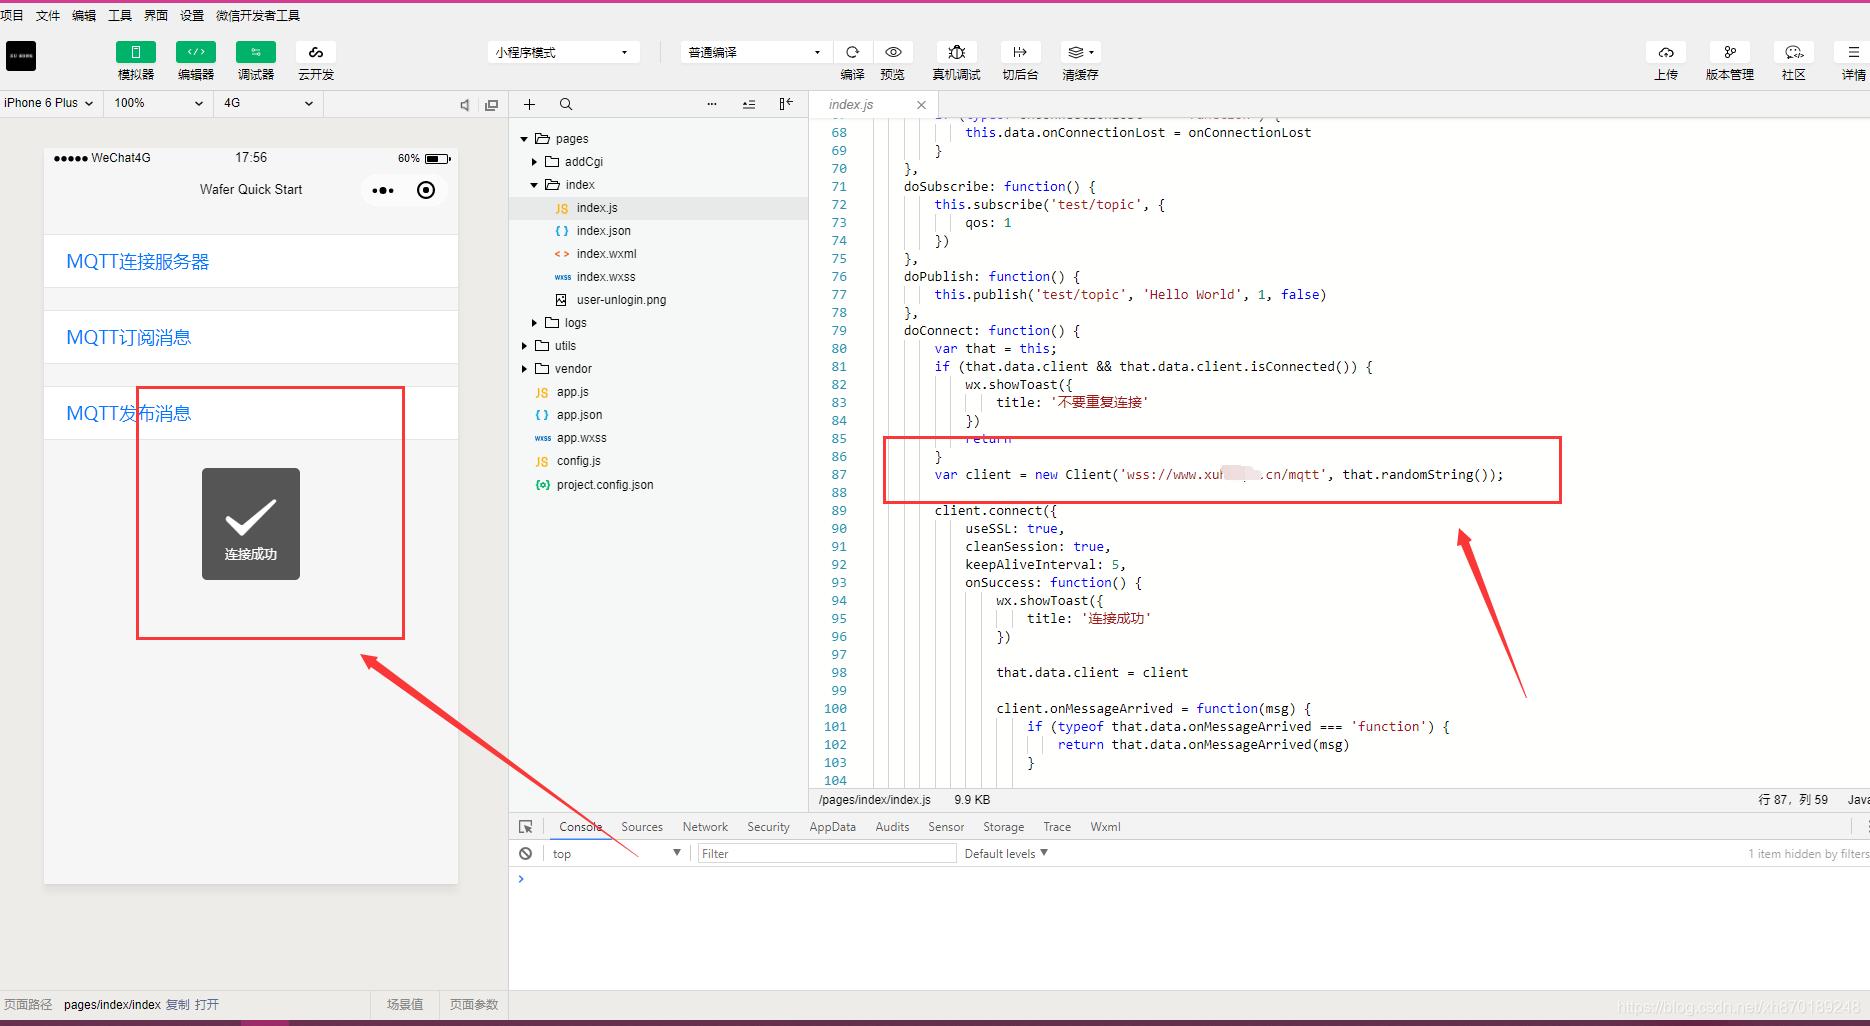Collapse the index folder
Image resolution: width=1870 pixels, height=1026 pixels.
[x=534, y=185]
